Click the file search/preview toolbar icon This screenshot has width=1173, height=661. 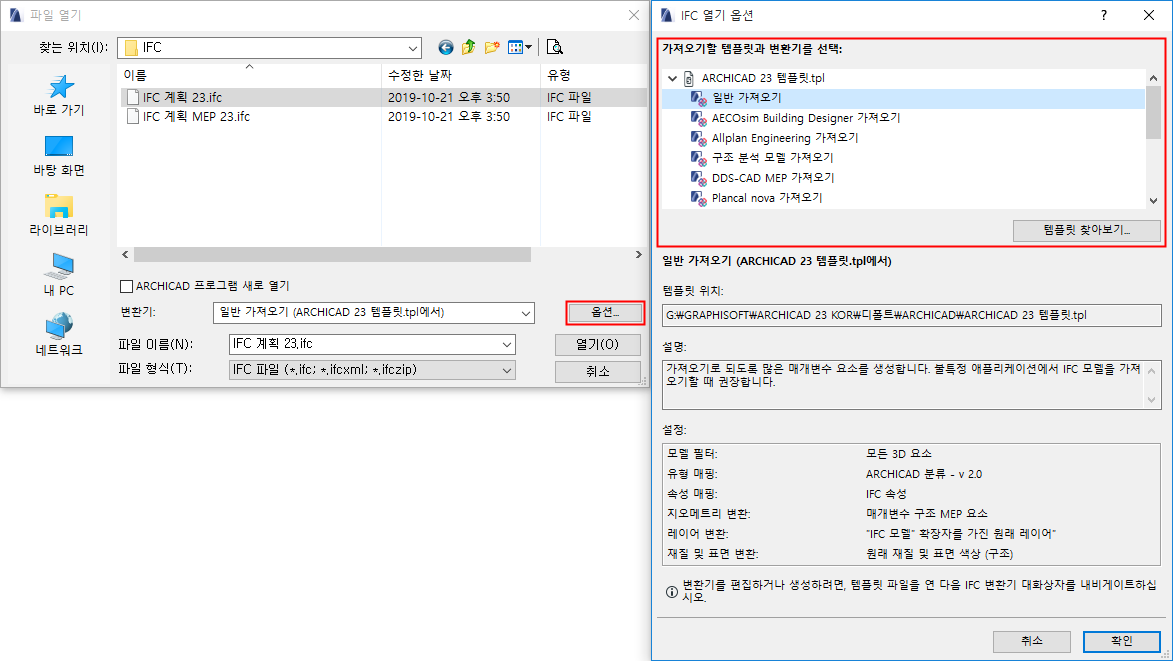click(x=554, y=48)
